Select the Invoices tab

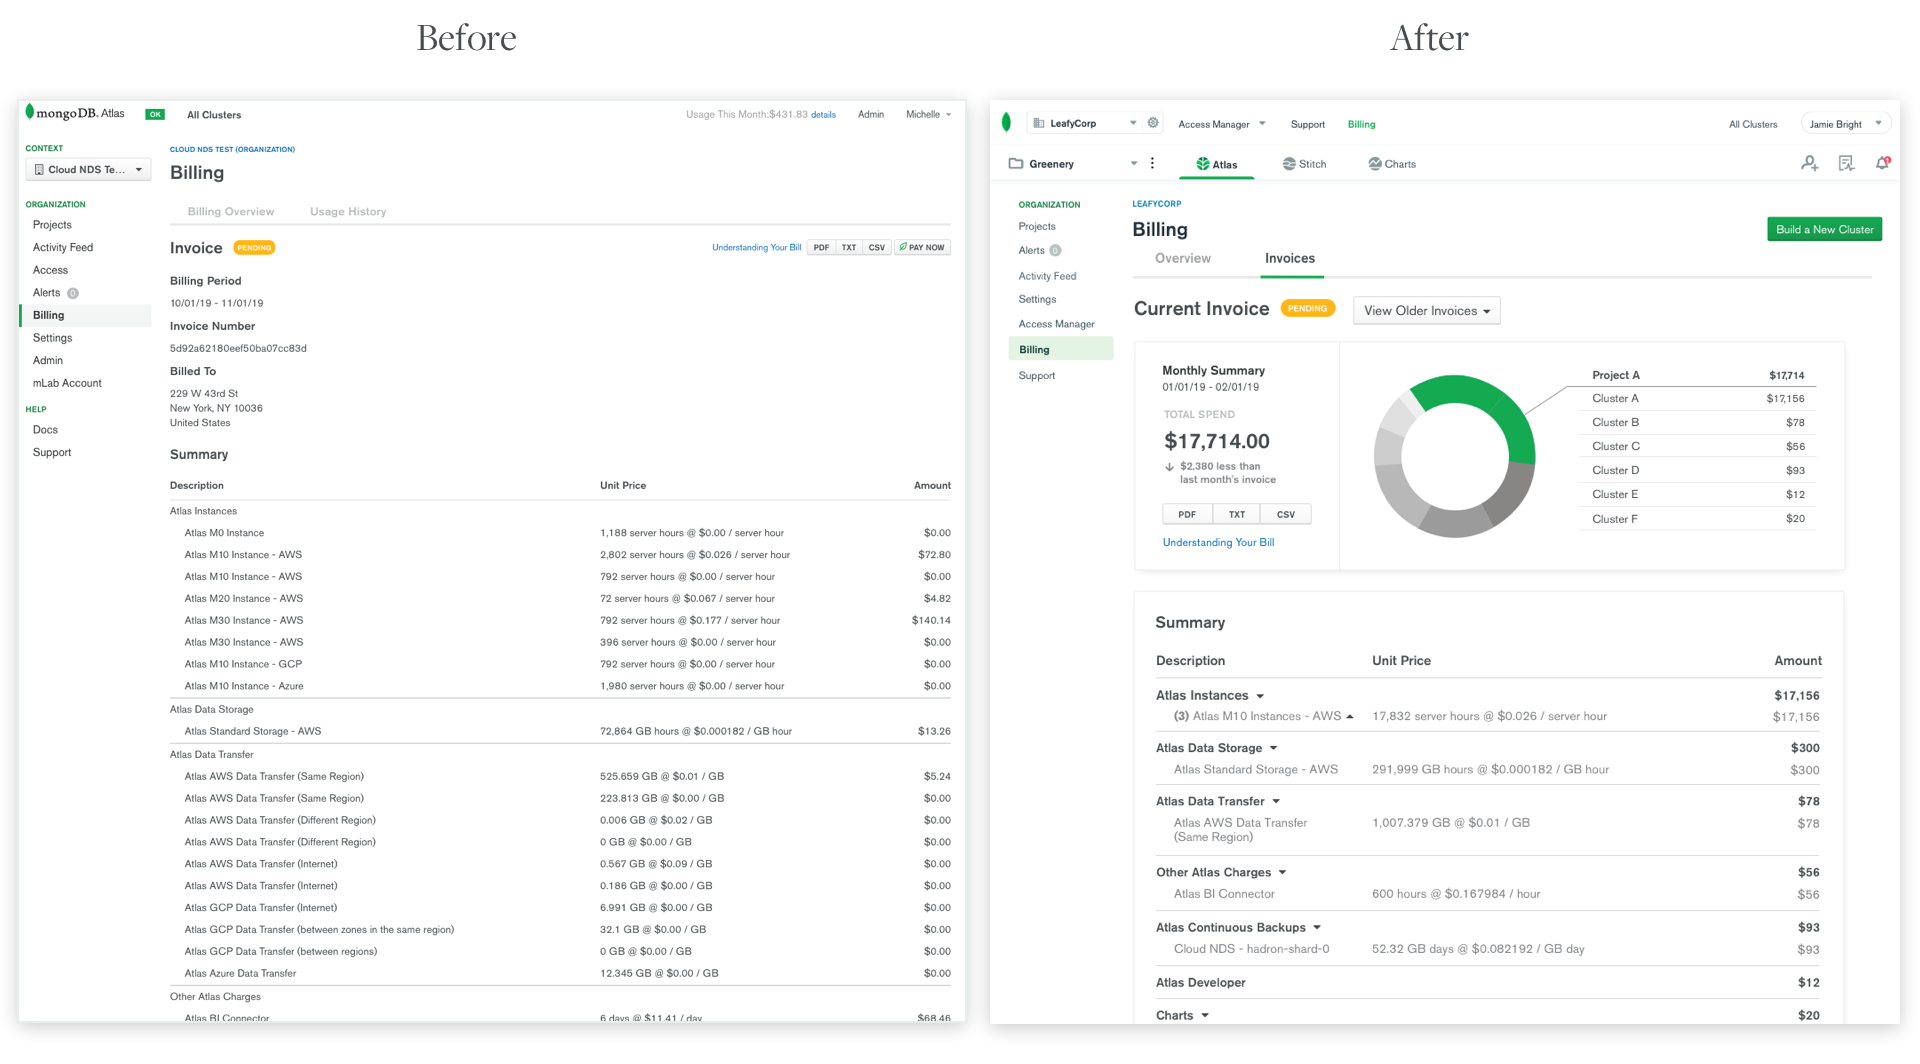1289,258
